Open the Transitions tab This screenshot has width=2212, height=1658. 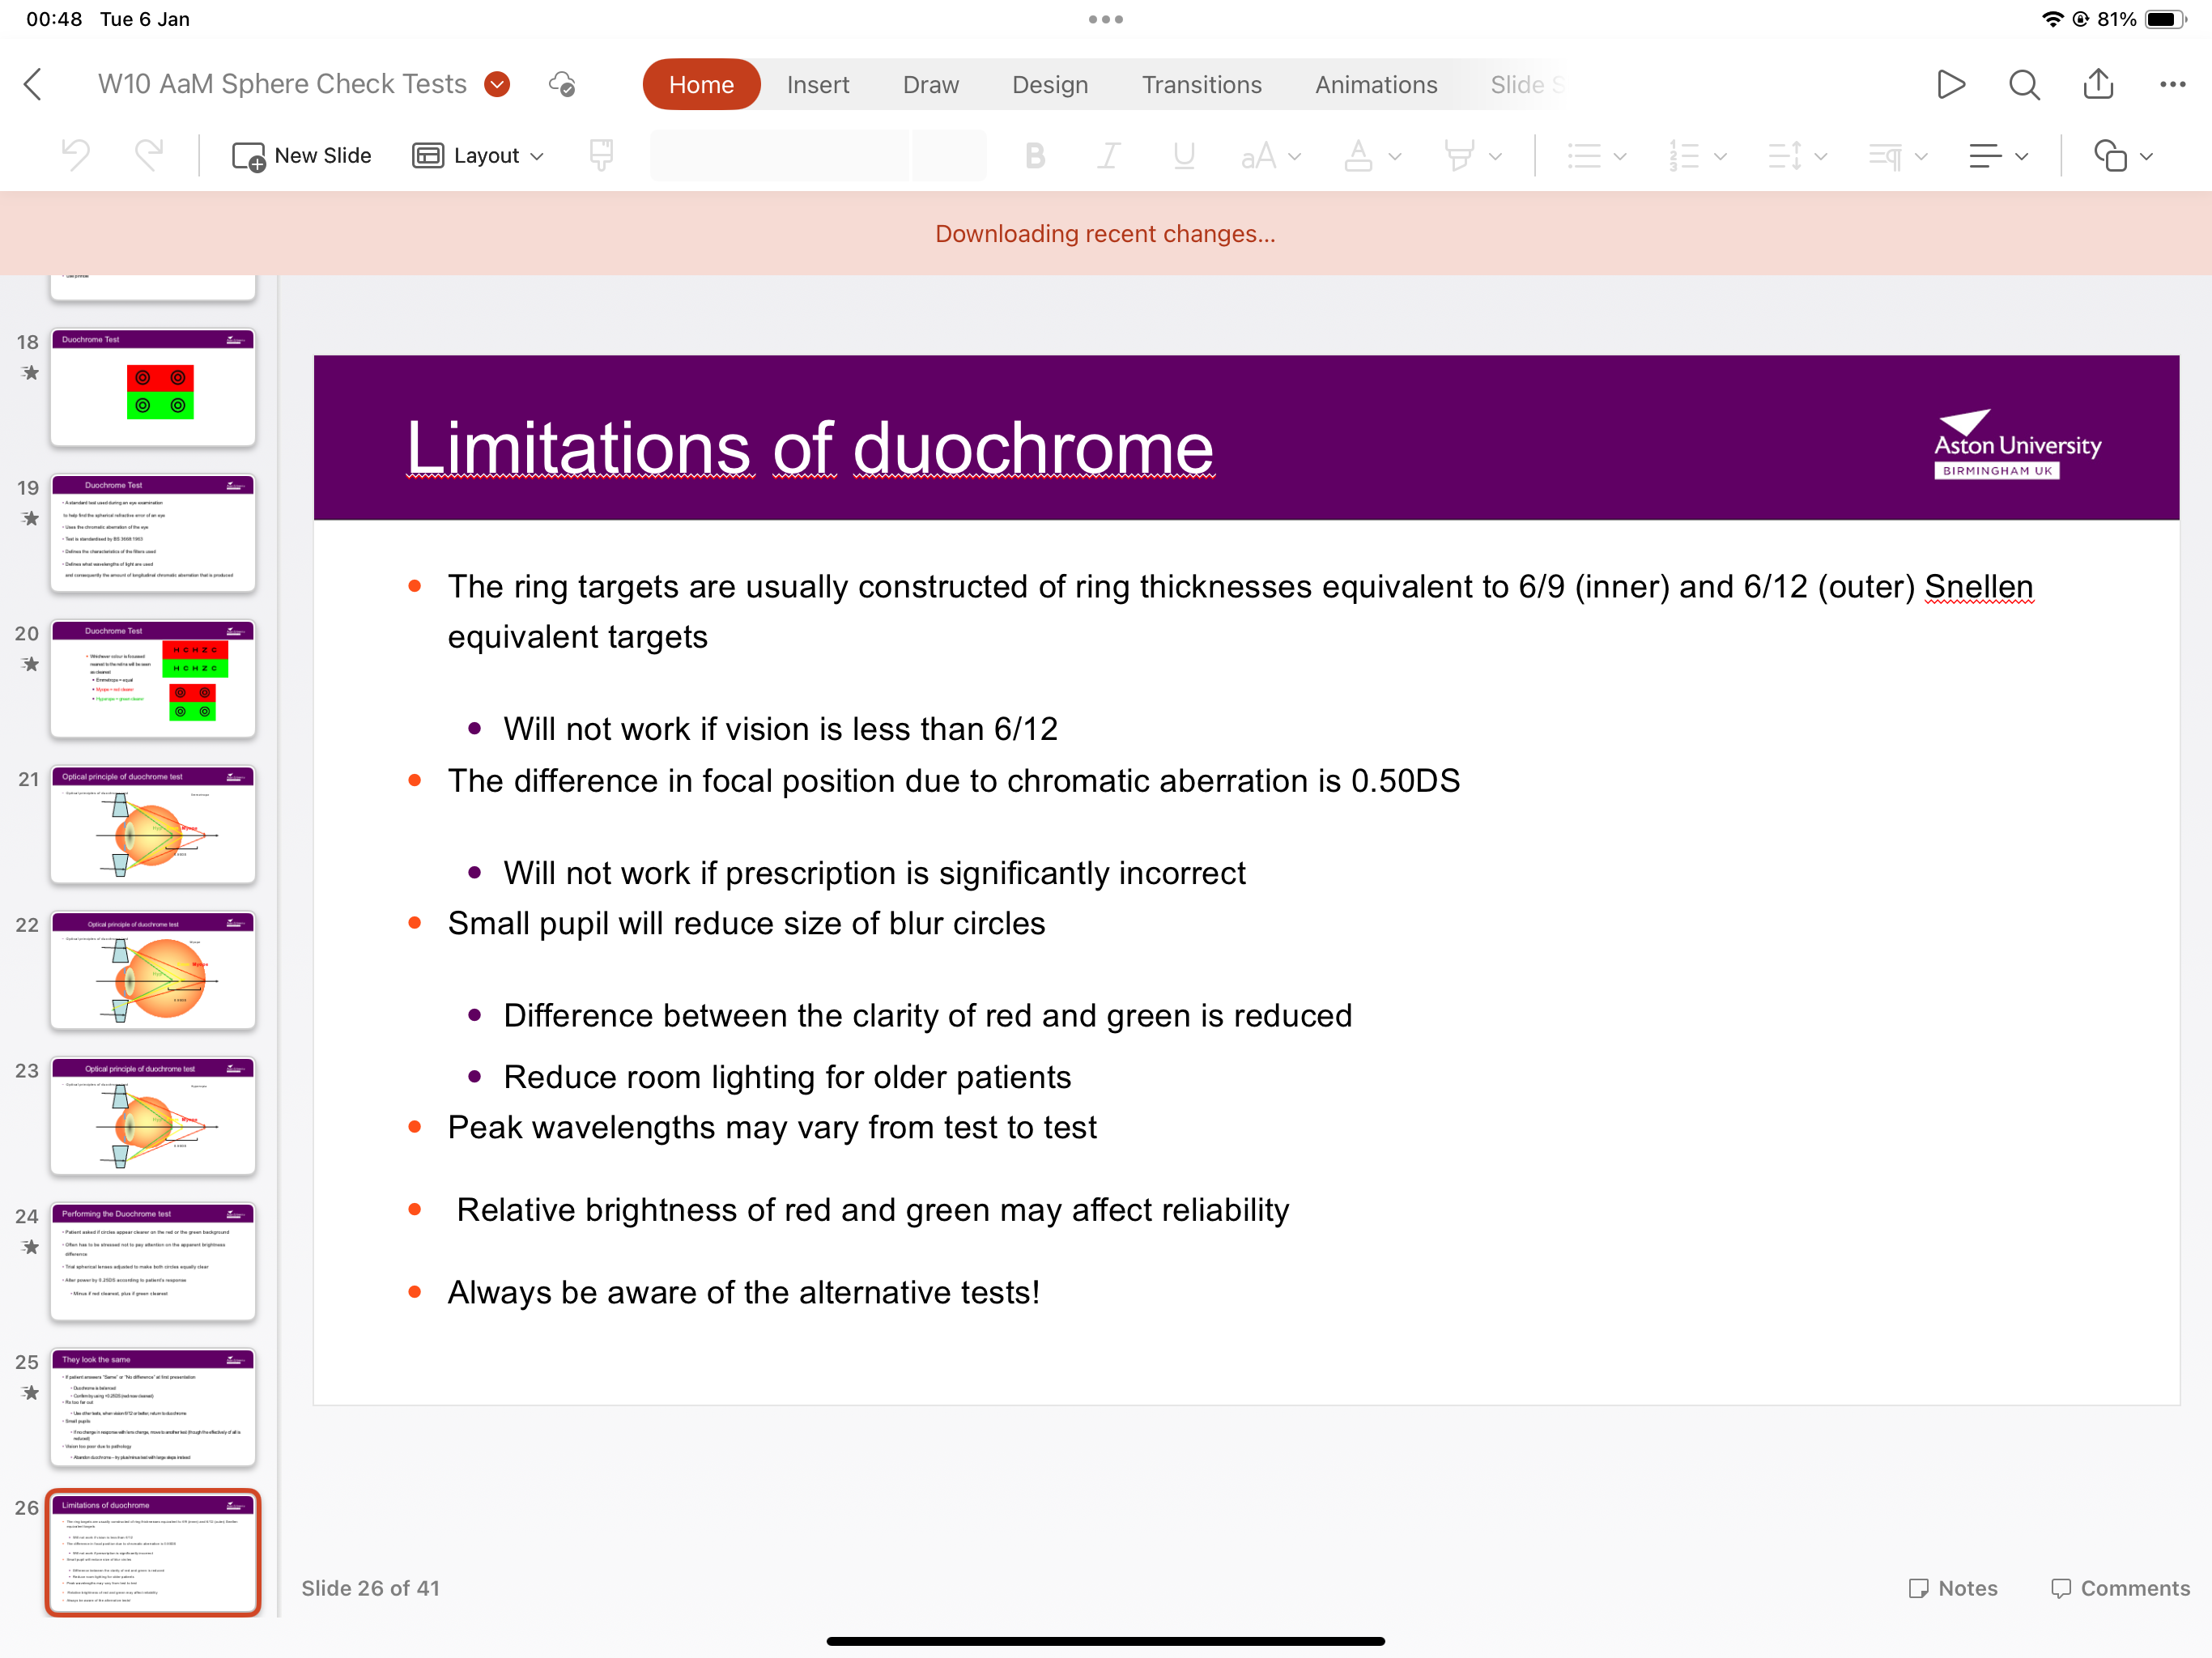tap(1201, 85)
